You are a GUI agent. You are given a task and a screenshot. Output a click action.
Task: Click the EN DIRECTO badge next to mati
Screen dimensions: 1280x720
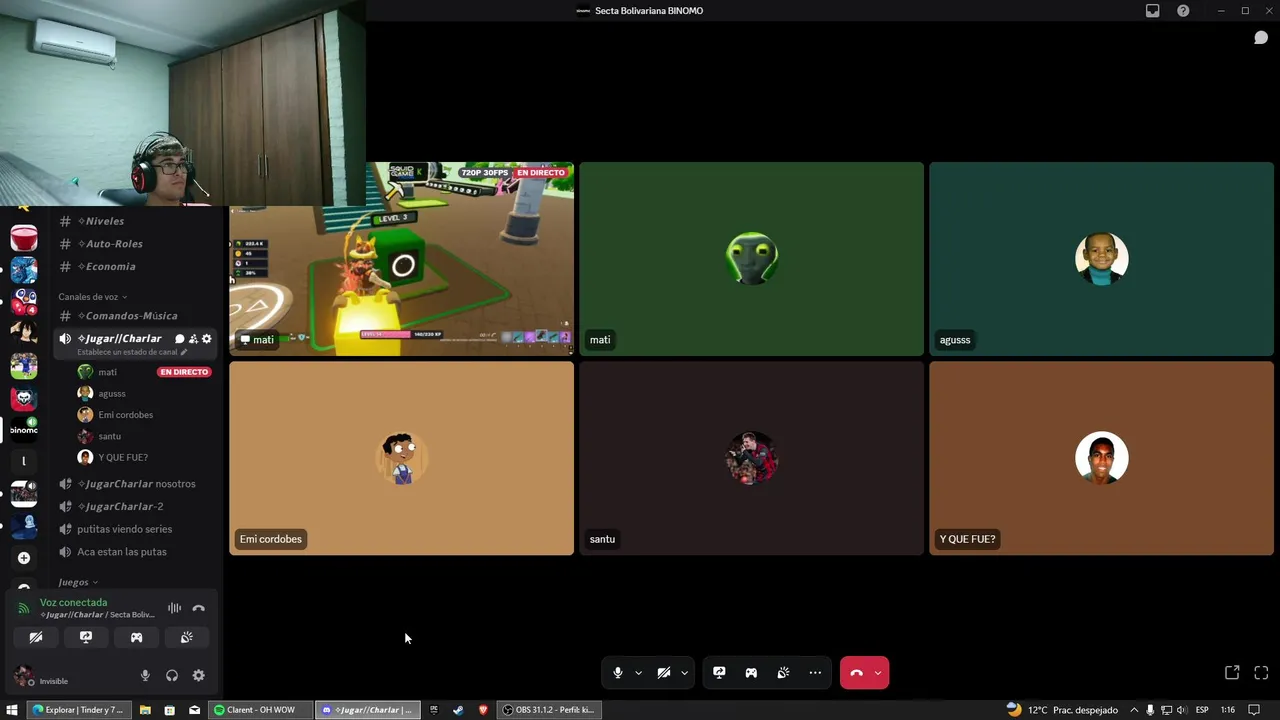click(184, 372)
